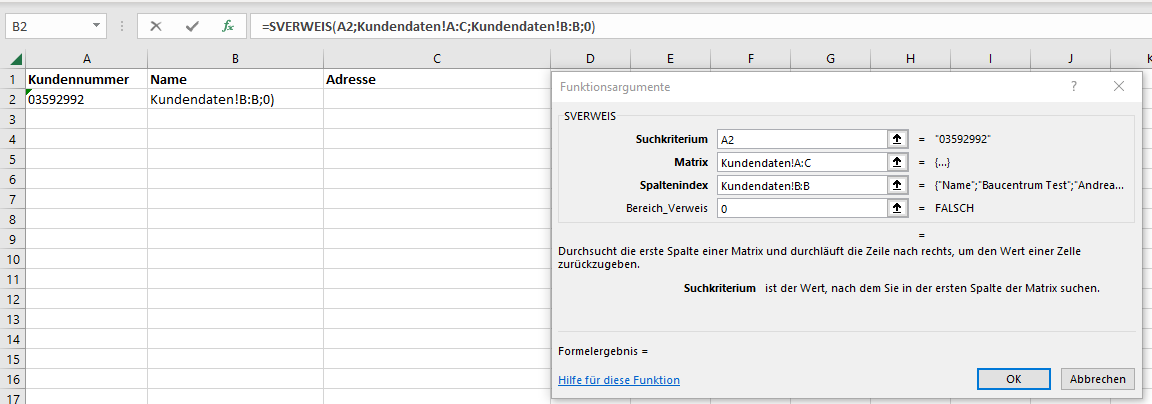Viewport: 1152px width, 404px height.
Task: Select column B header
Action: [235, 59]
